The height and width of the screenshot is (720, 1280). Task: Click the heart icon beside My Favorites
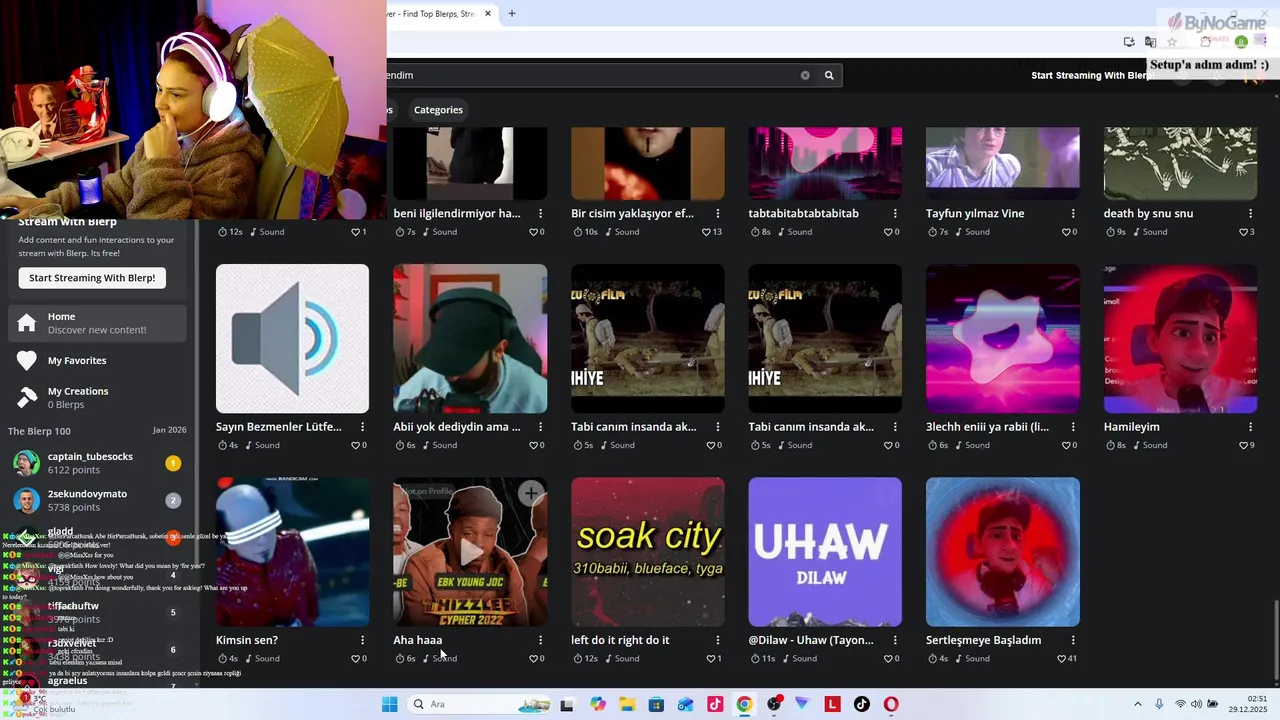tap(27, 360)
